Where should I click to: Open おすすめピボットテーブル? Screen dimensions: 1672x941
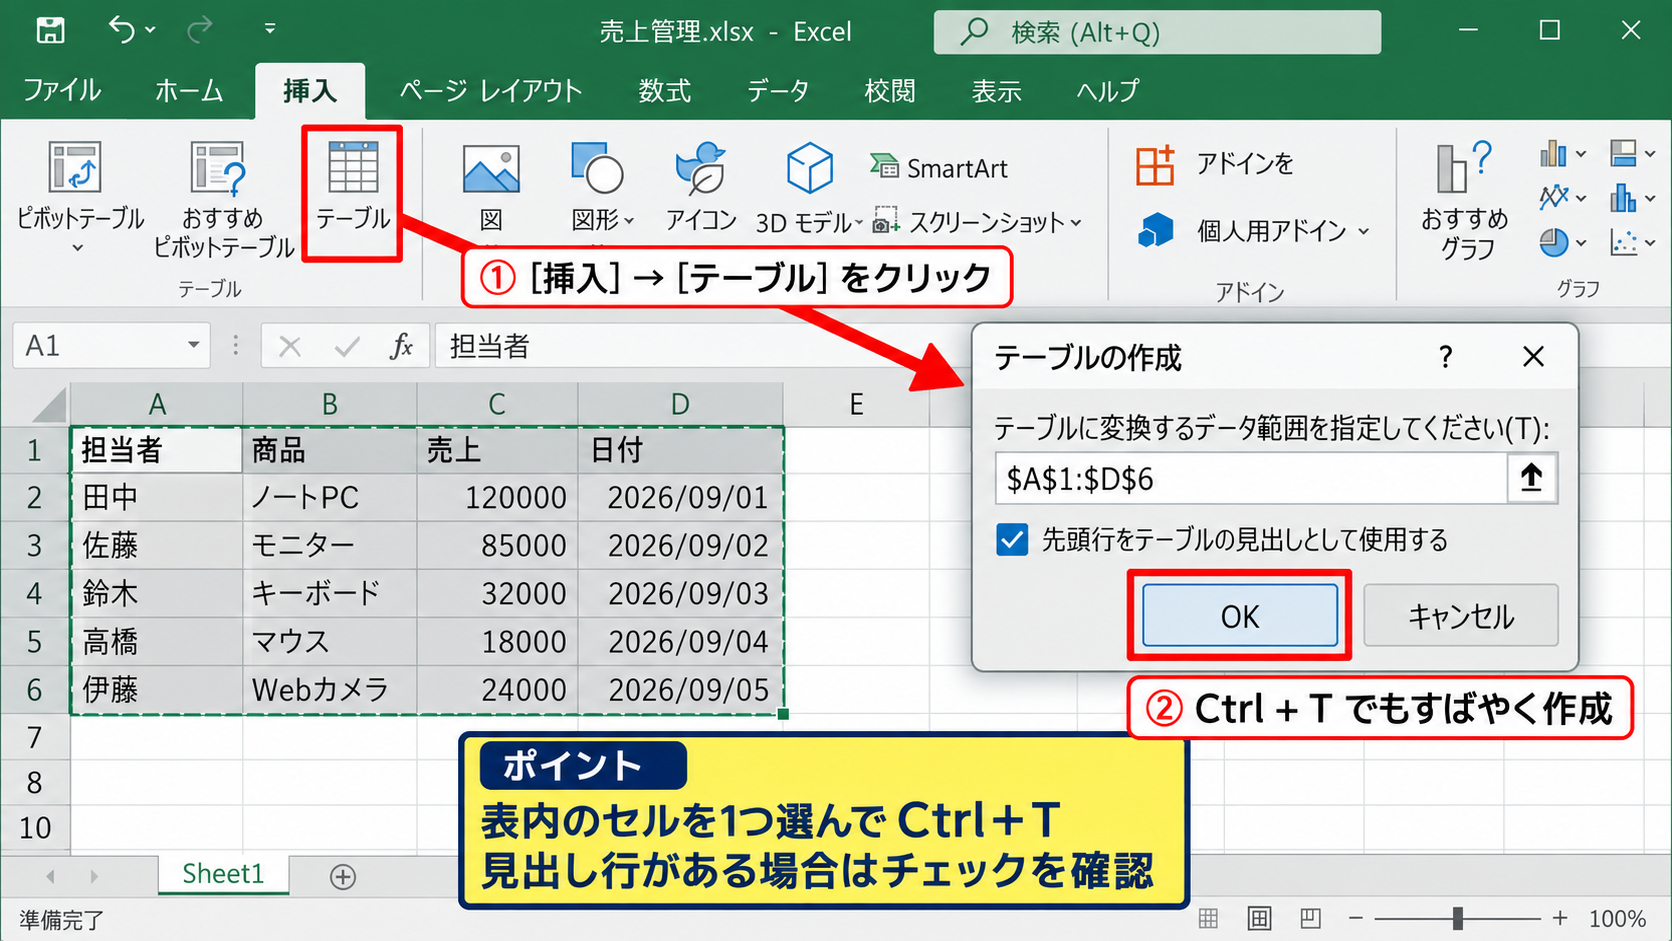(x=223, y=200)
